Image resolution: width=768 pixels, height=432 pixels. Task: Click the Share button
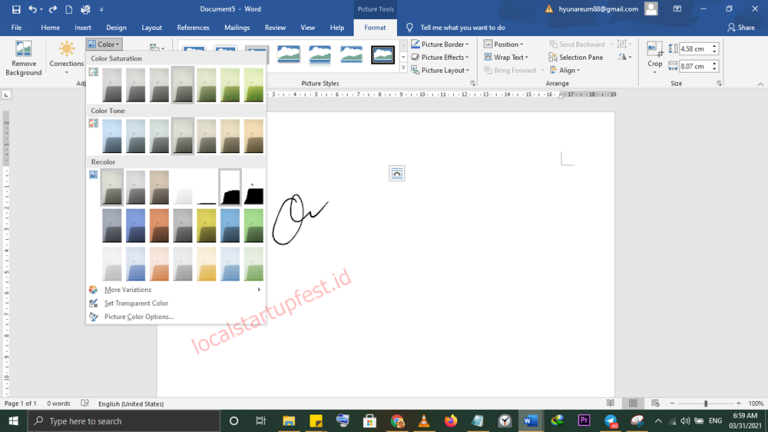click(741, 27)
